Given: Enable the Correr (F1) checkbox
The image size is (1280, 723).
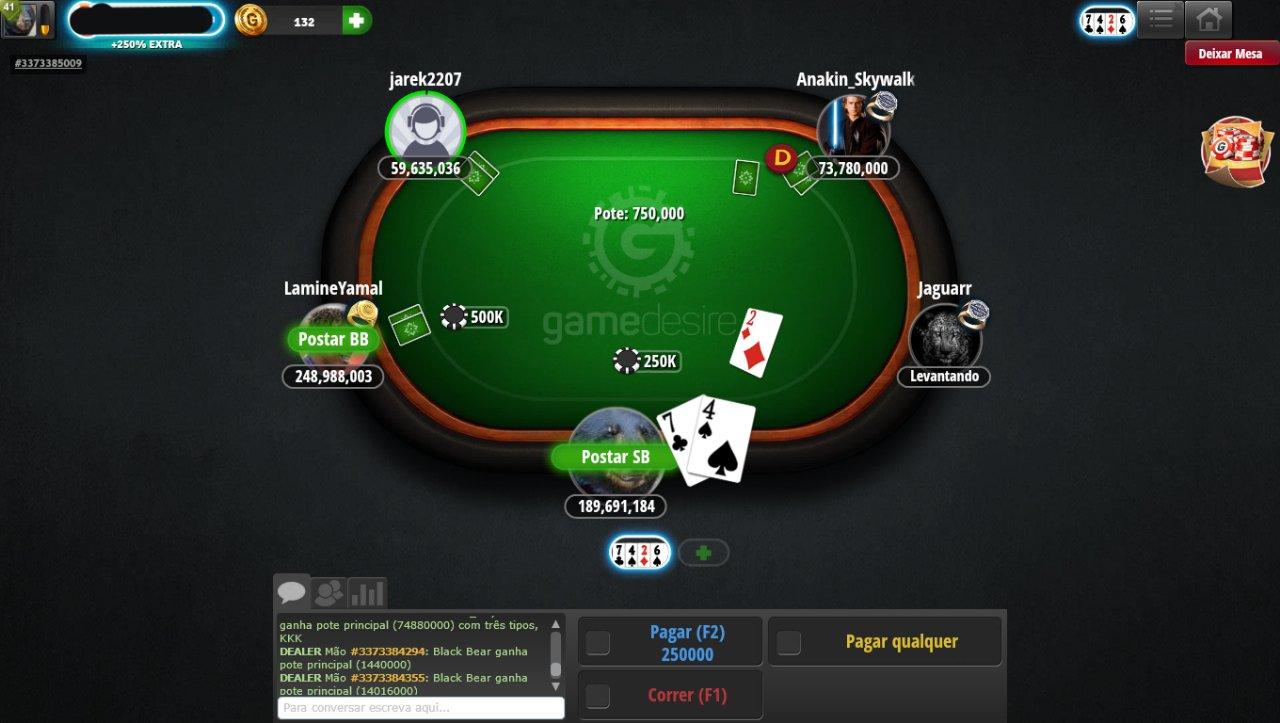Looking at the screenshot, I should (x=598, y=696).
